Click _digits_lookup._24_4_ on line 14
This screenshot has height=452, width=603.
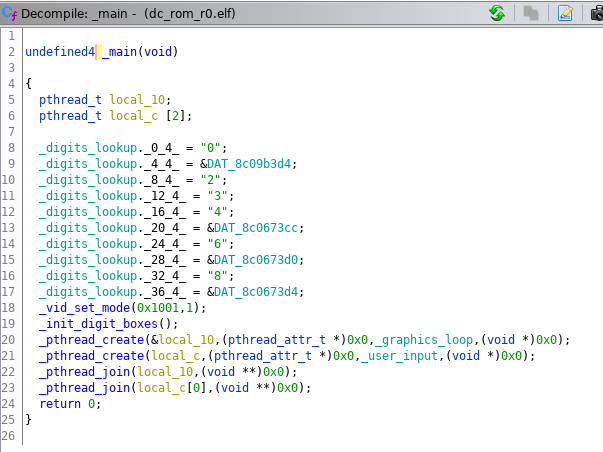point(112,244)
